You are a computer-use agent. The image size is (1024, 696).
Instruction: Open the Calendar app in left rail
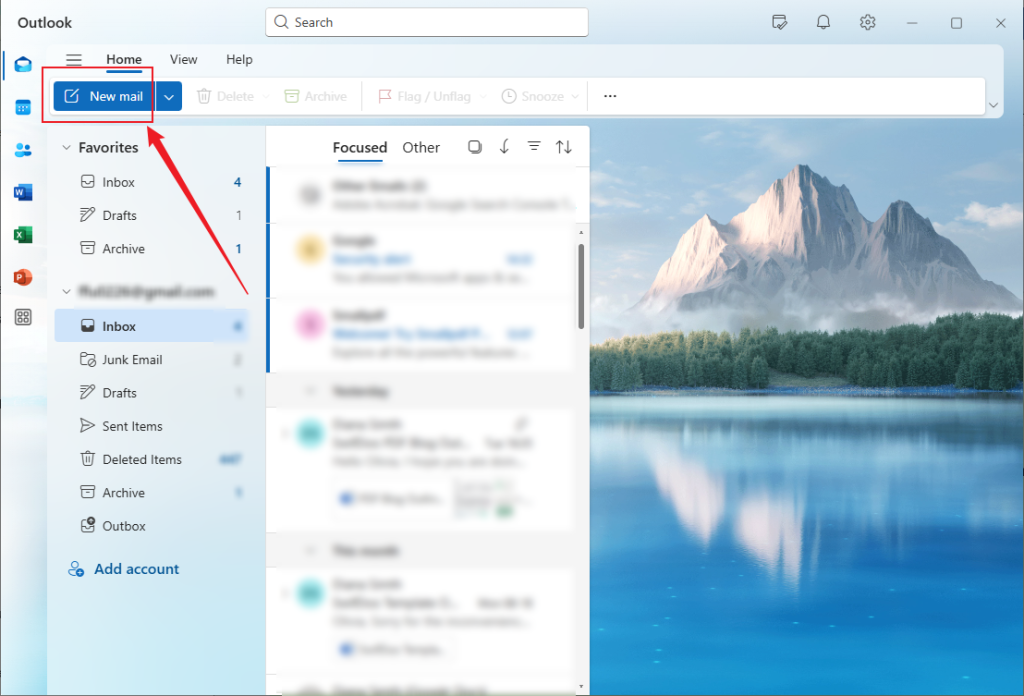click(22, 107)
